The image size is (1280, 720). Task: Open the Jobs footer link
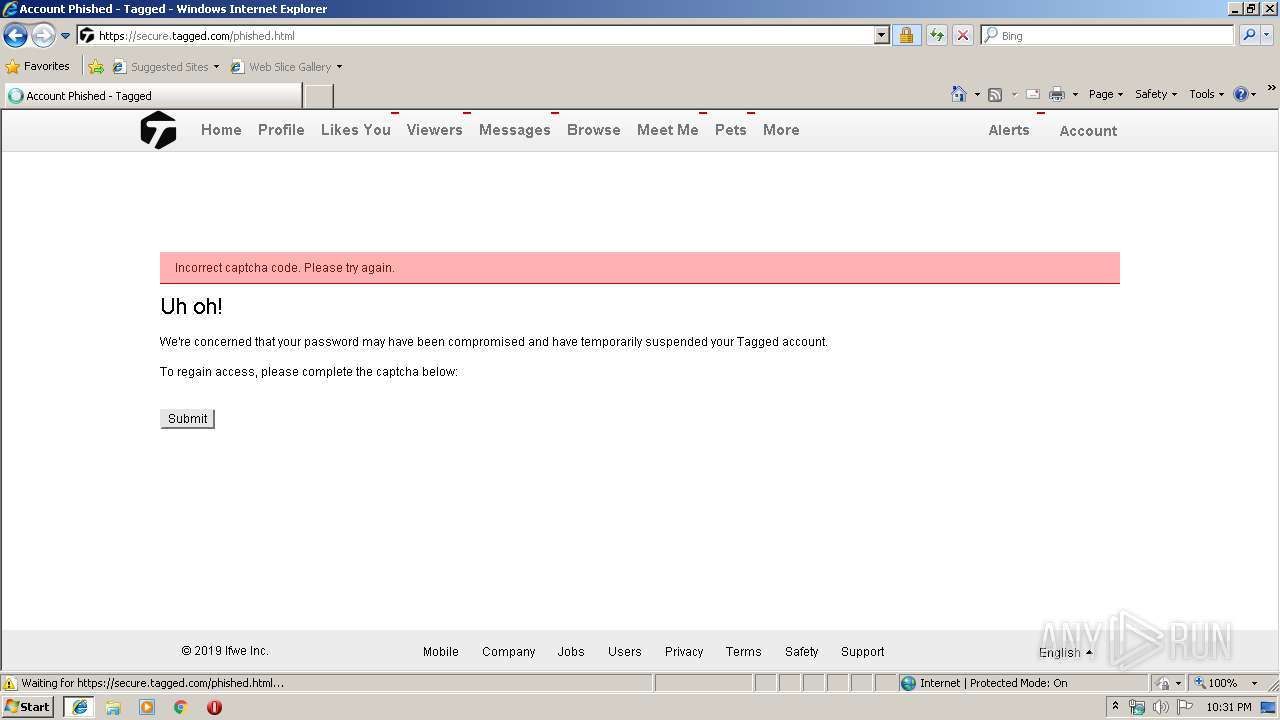[571, 652]
